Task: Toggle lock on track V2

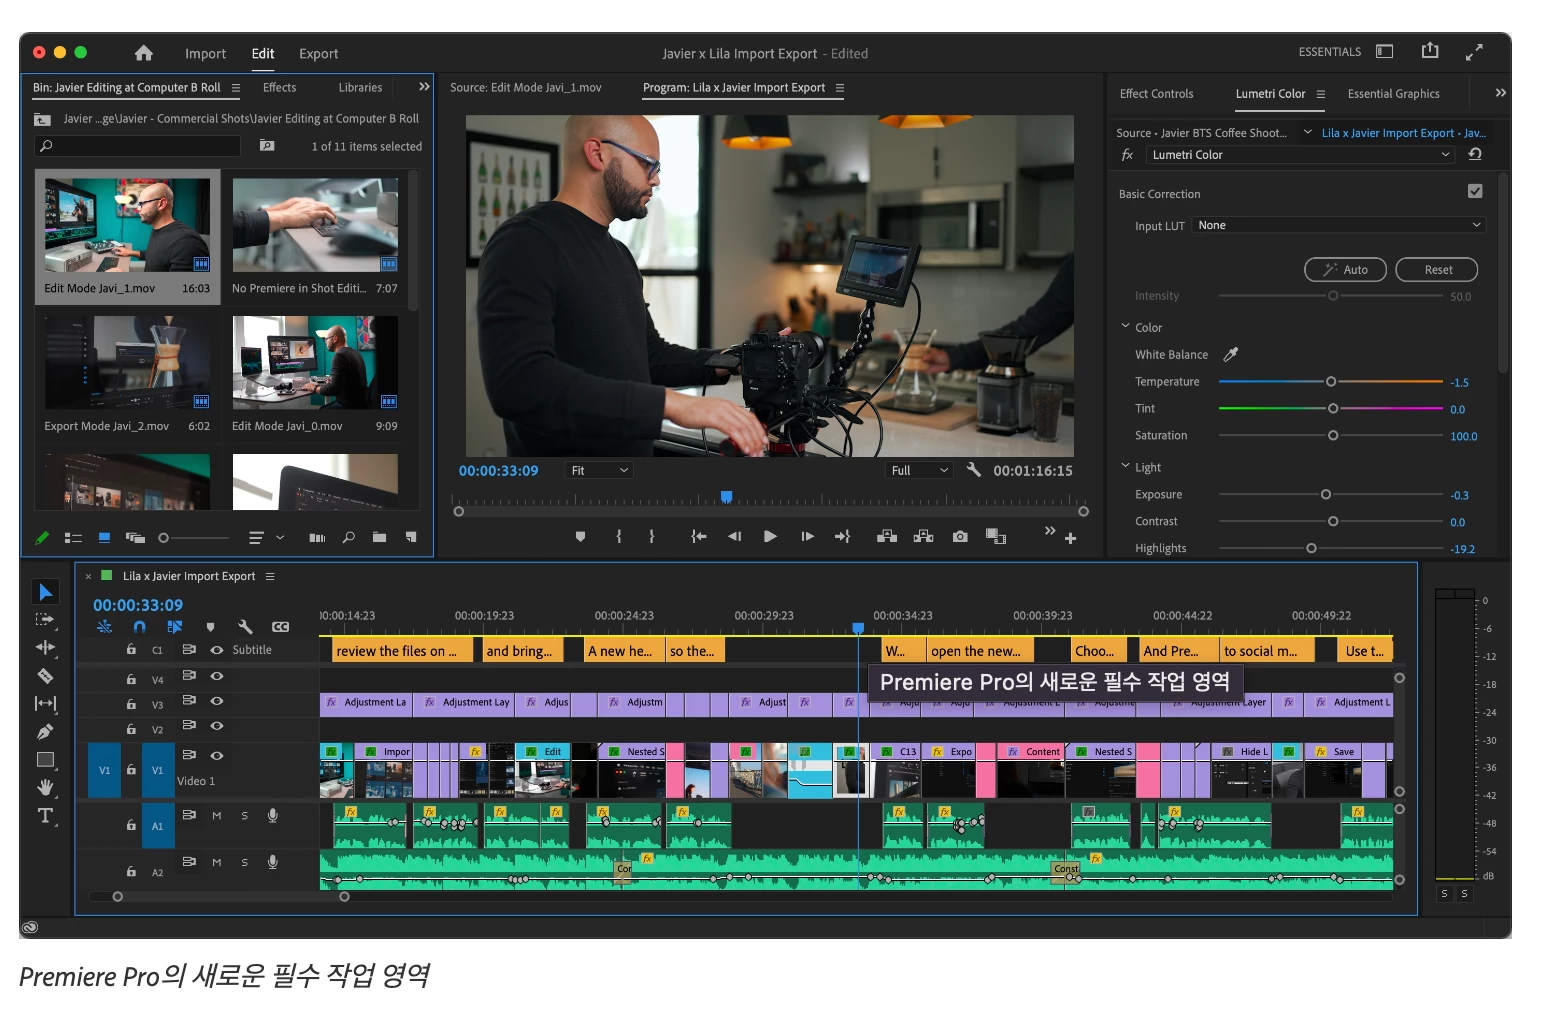Action: [x=131, y=729]
